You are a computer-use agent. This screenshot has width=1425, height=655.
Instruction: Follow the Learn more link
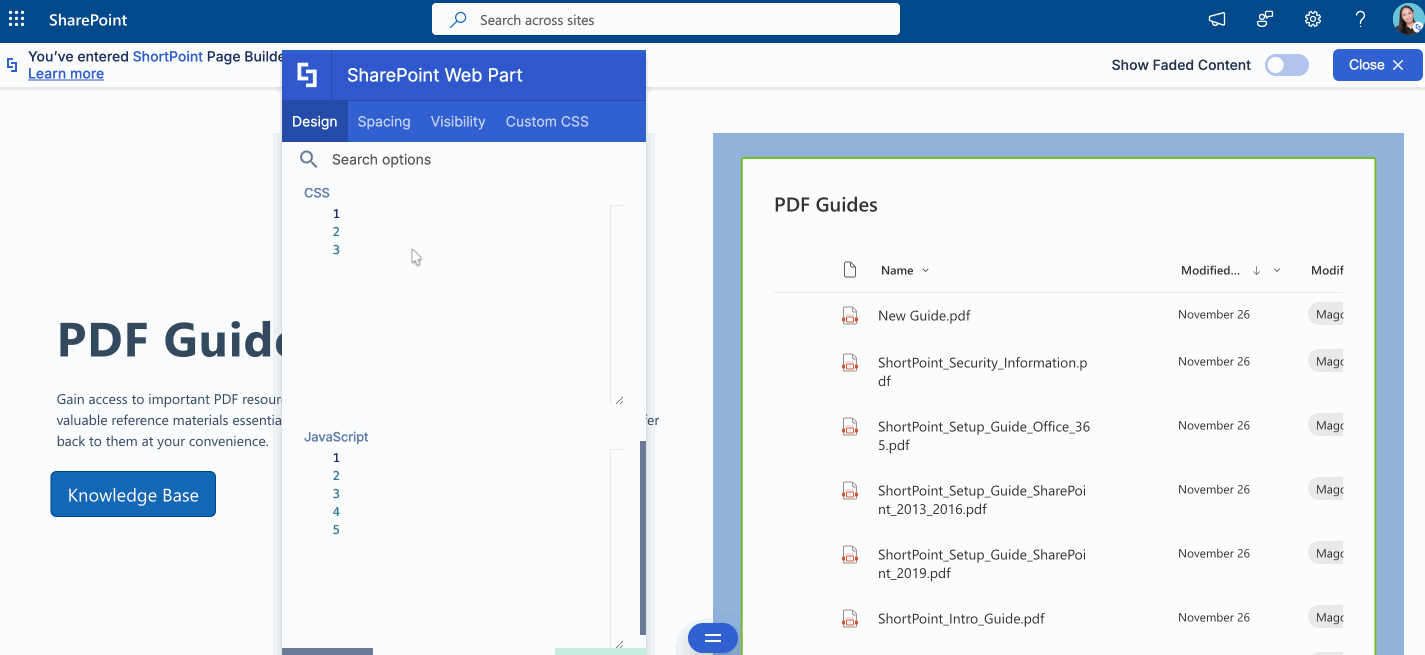tap(66, 74)
